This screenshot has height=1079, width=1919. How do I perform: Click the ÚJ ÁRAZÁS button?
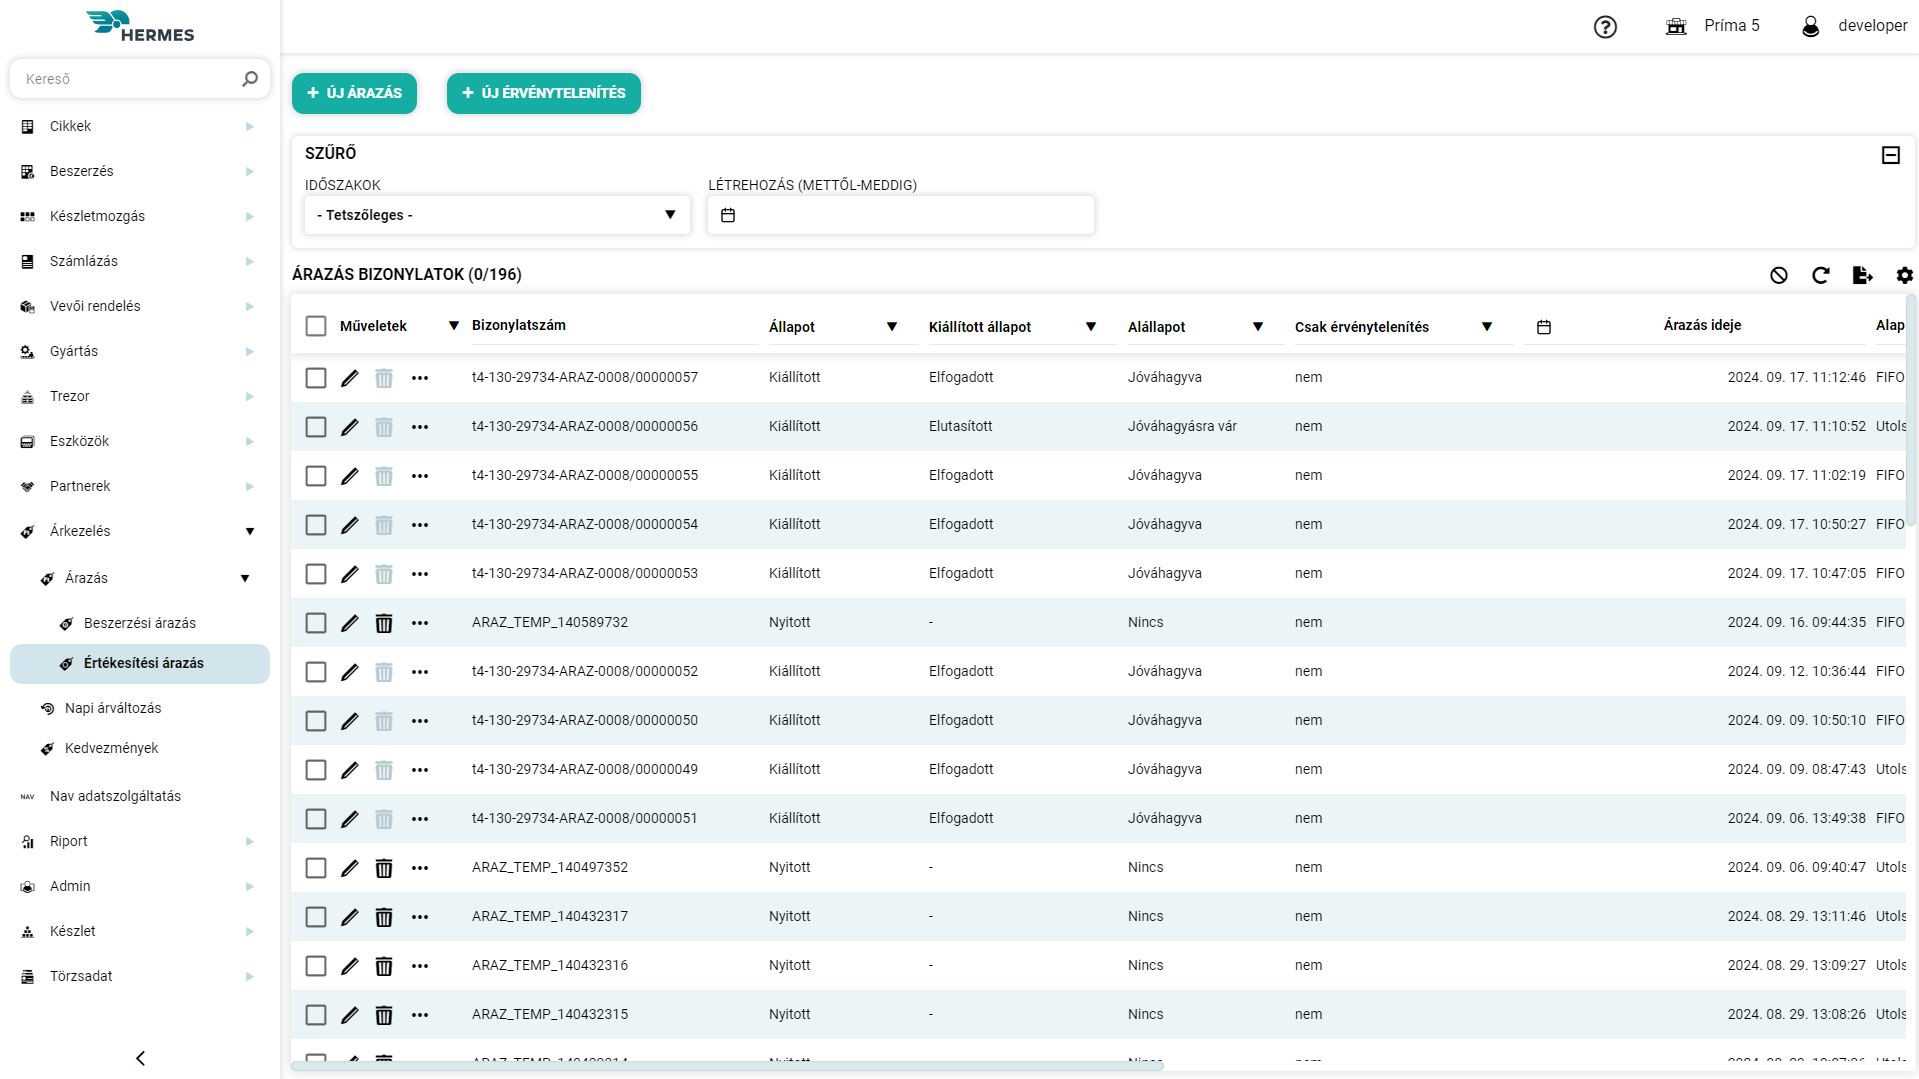click(x=354, y=93)
